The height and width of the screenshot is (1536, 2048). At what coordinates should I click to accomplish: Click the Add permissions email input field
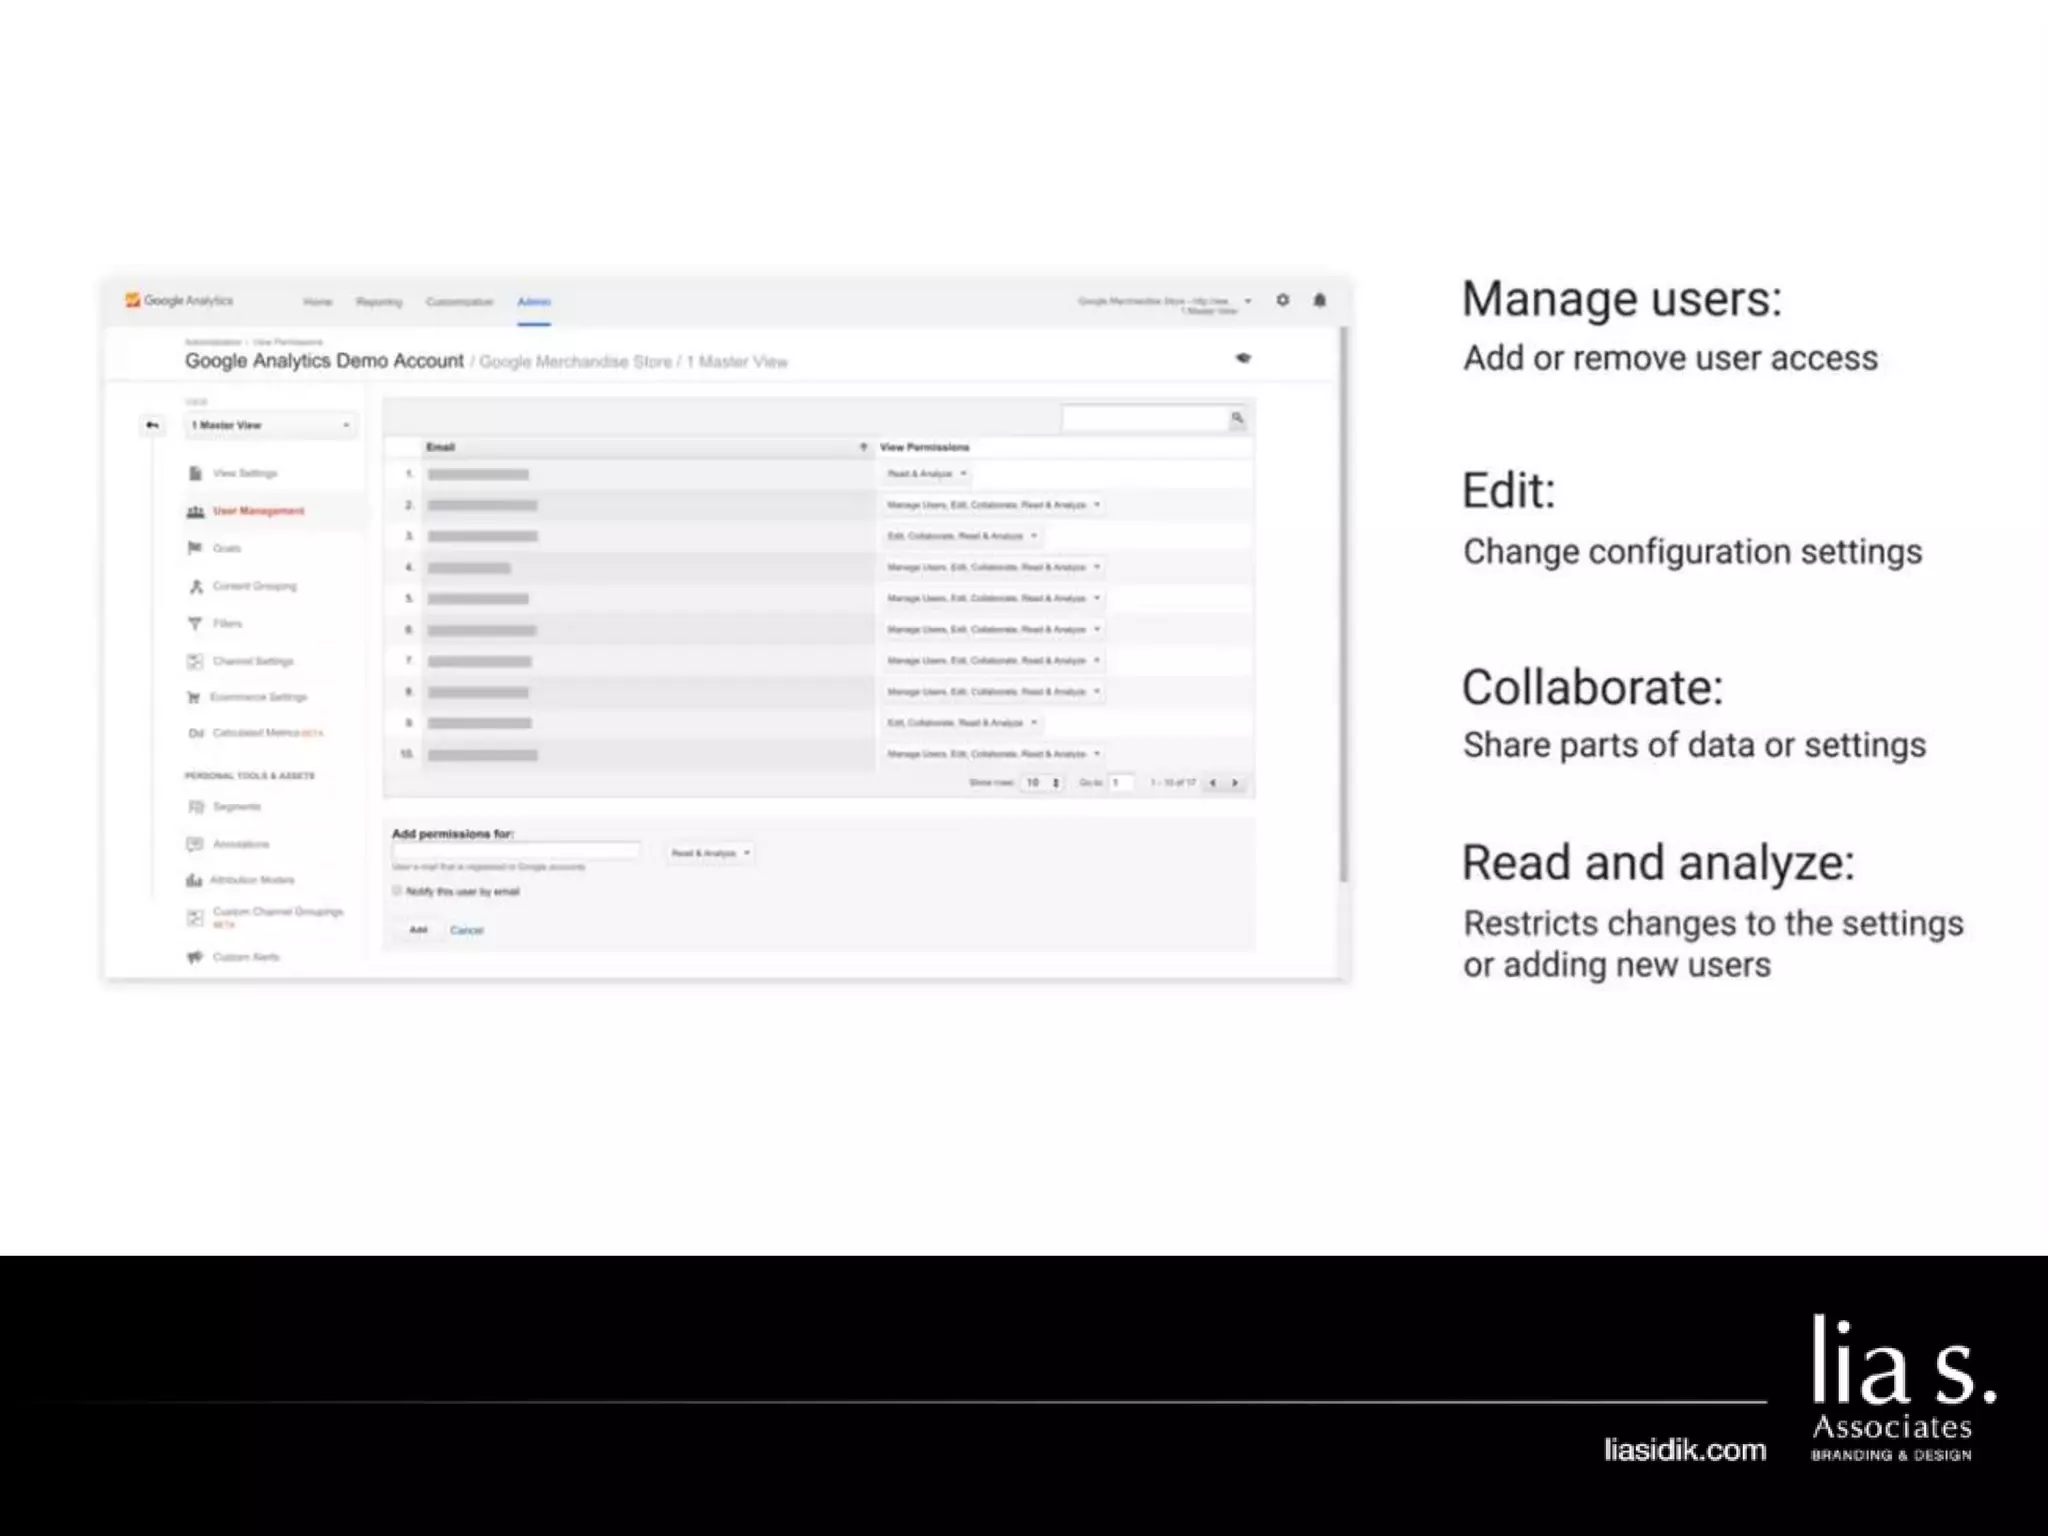(x=516, y=851)
